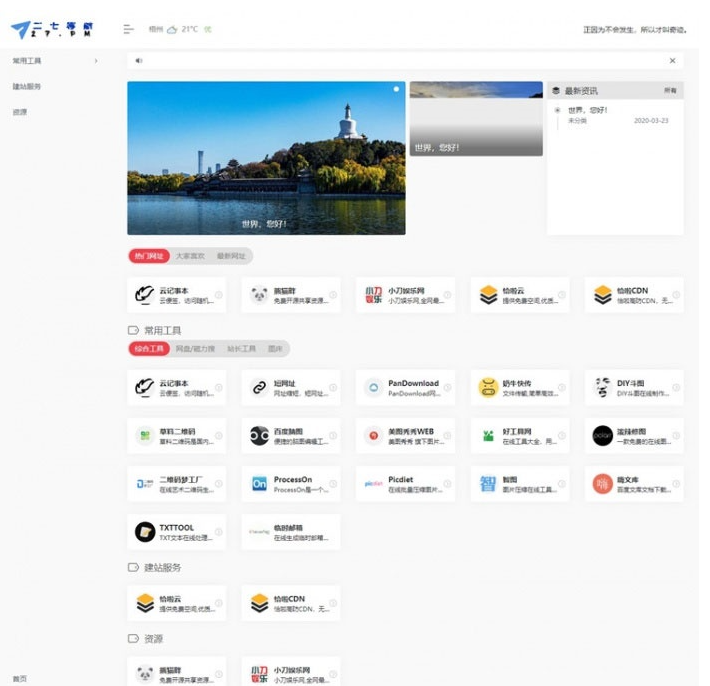Open 小刀娱乐网 card under 资源 section
Screen dimensions: 710x686
(x=291, y=672)
